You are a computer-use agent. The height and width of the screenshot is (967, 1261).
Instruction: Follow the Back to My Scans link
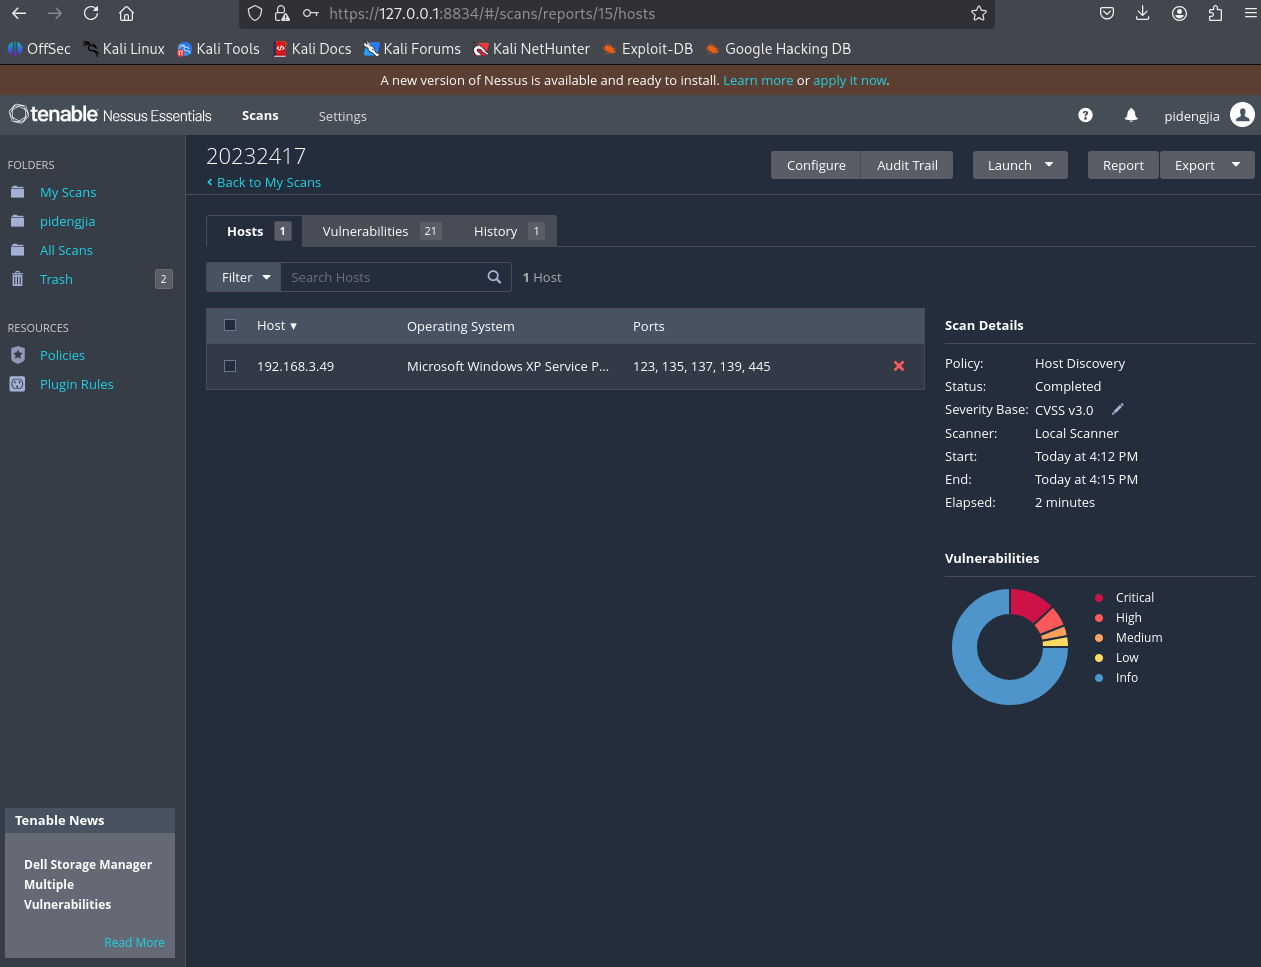(264, 182)
